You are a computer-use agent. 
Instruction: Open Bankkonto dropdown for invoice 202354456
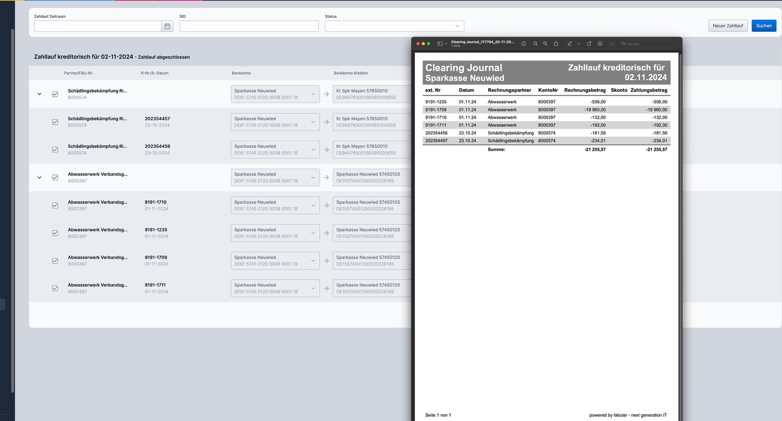(275, 150)
